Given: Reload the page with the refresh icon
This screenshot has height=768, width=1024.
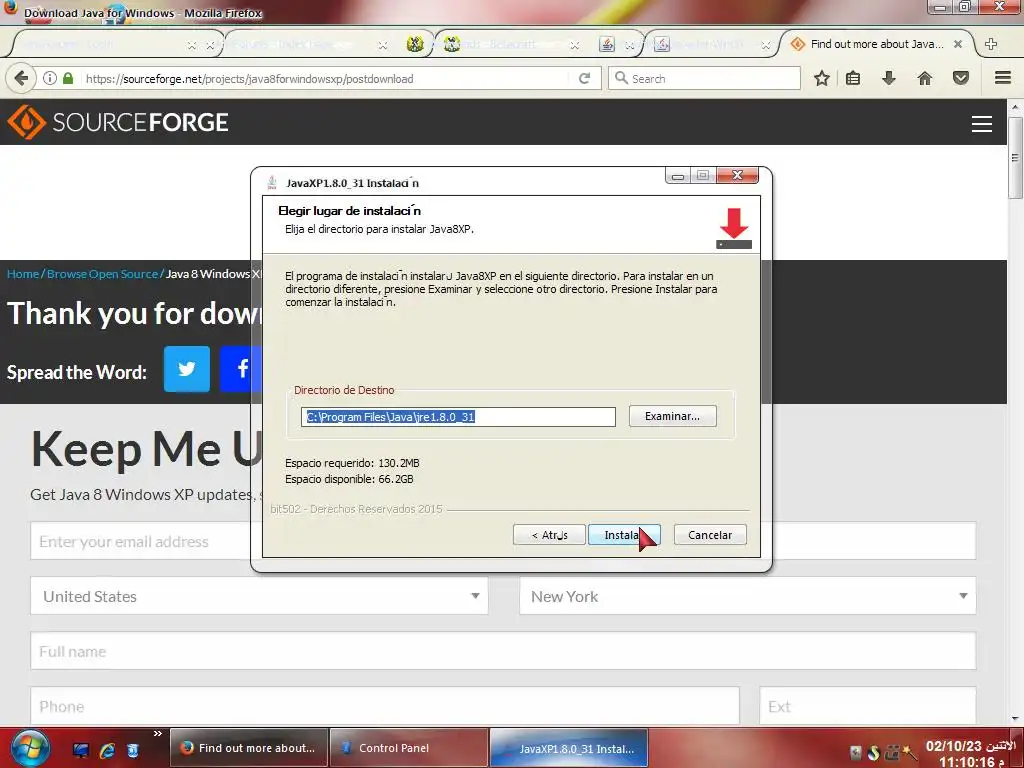Looking at the screenshot, I should (584, 78).
